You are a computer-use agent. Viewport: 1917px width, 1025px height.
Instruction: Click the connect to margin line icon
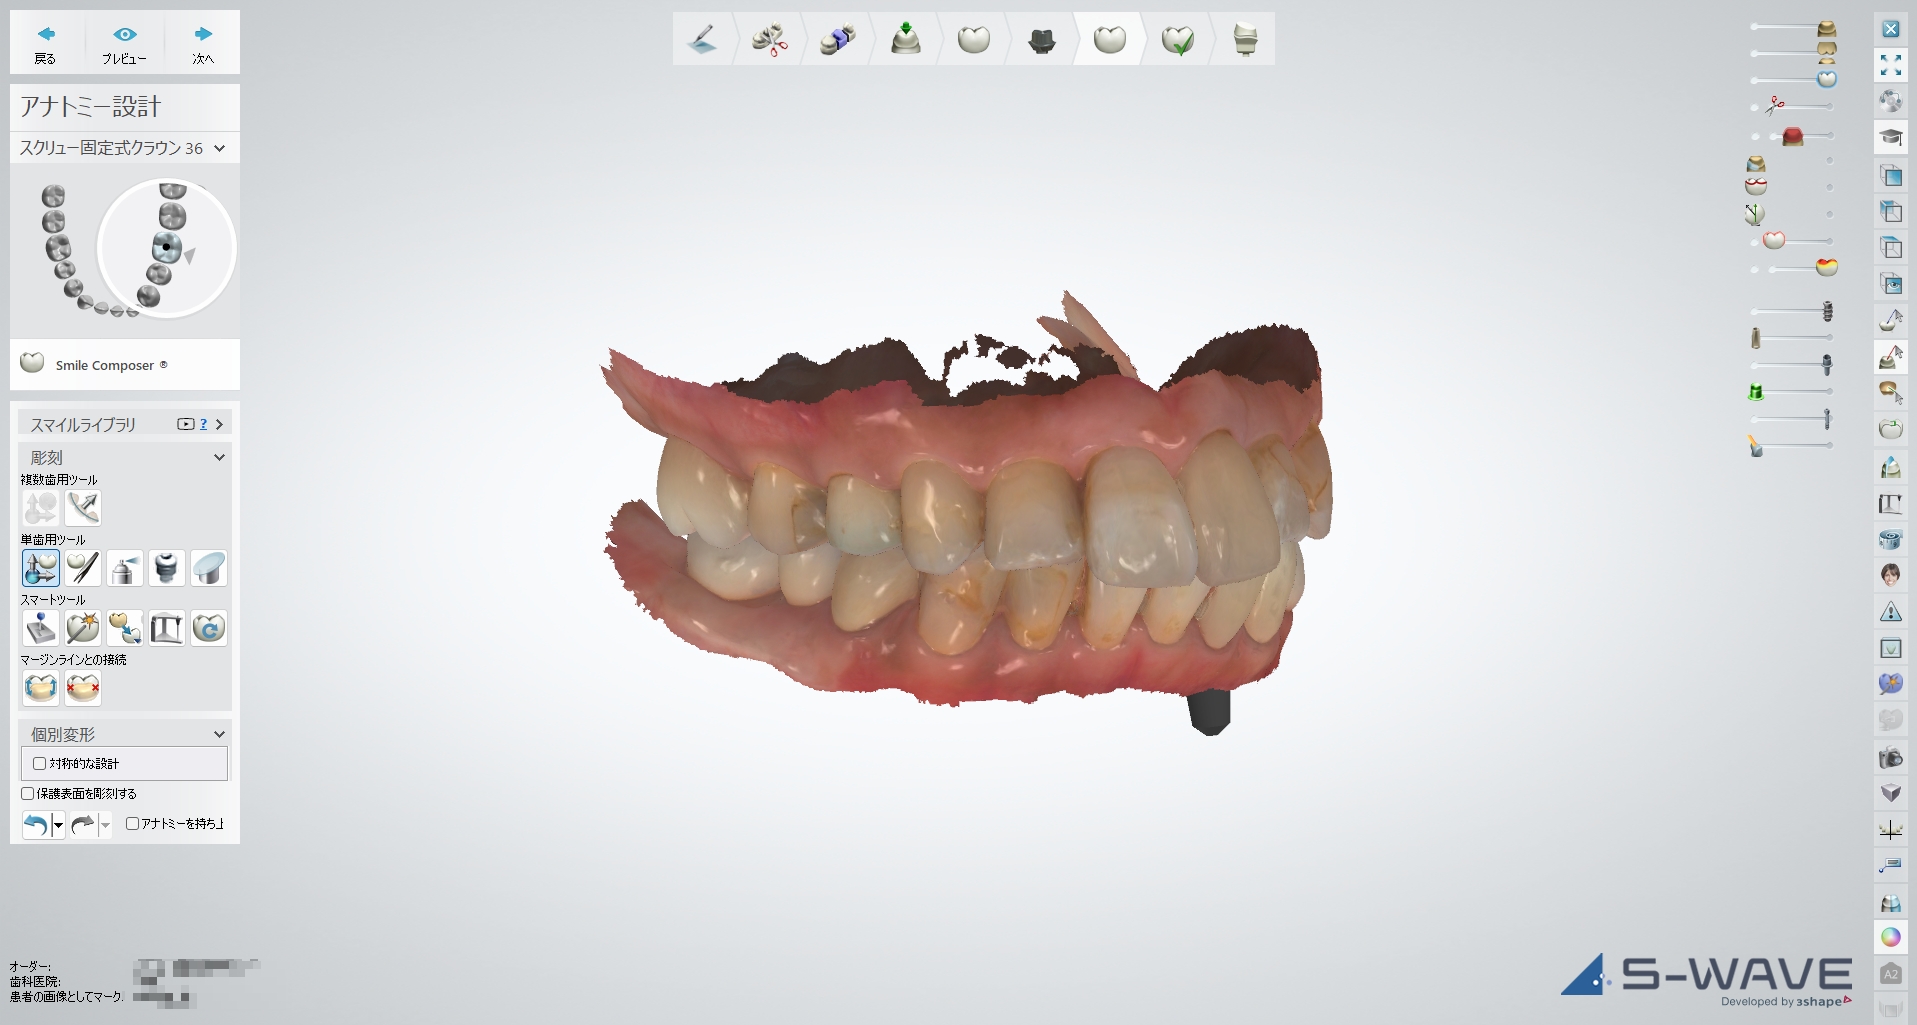[x=41, y=688]
